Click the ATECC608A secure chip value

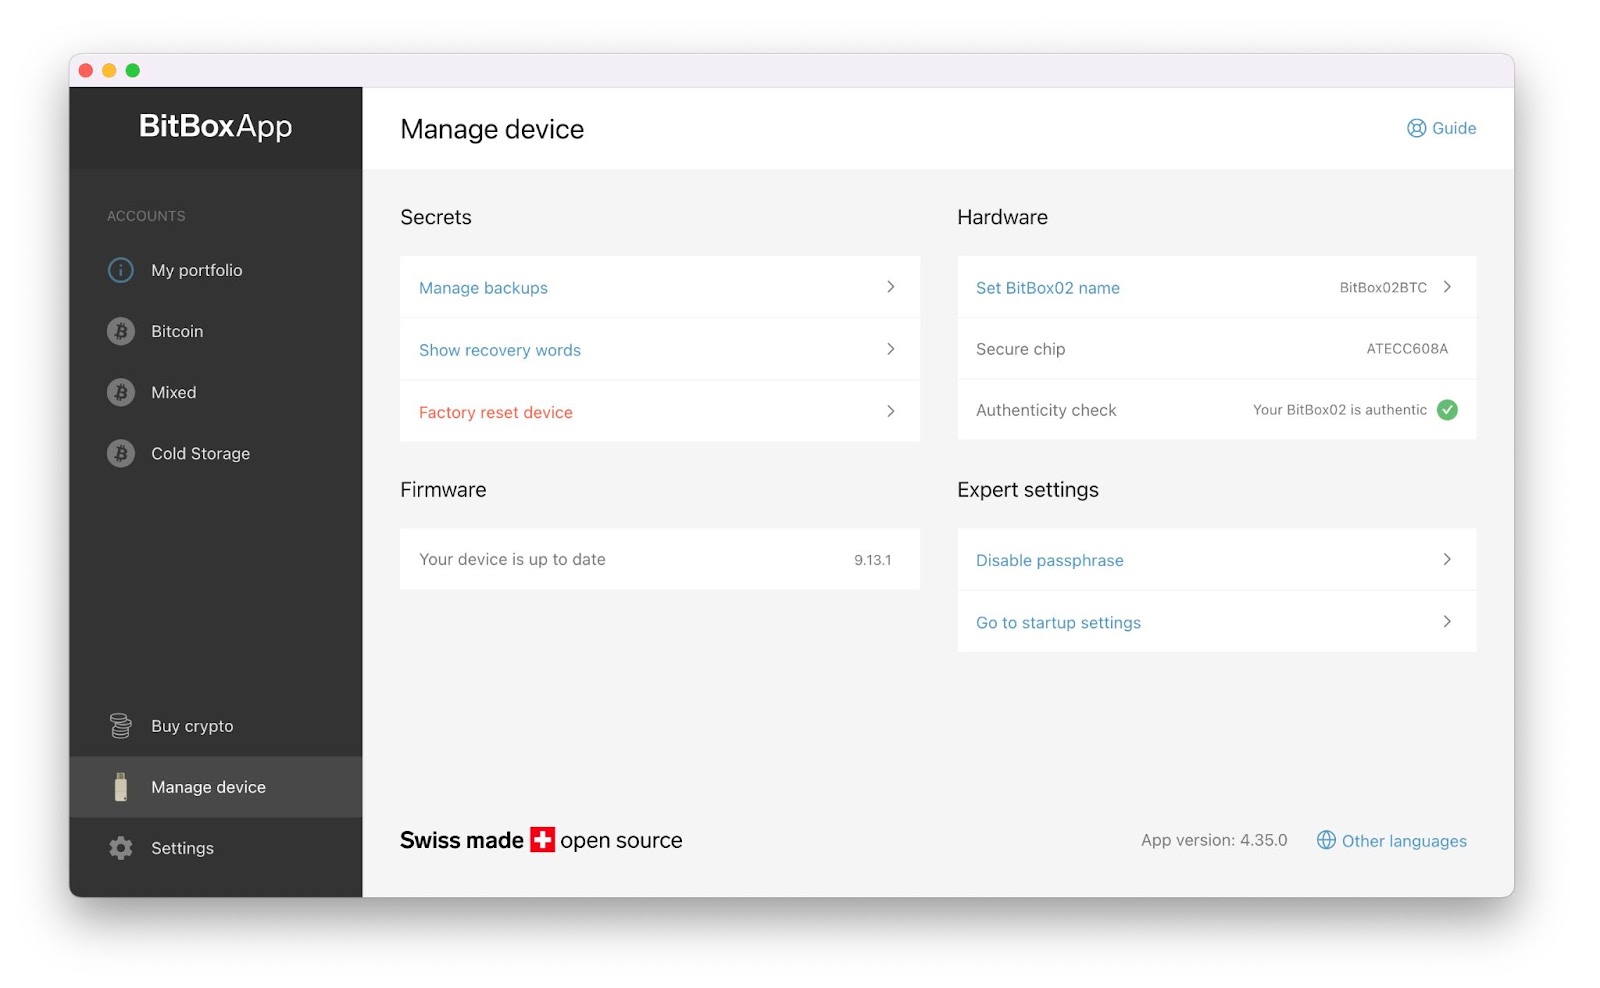(x=1407, y=348)
